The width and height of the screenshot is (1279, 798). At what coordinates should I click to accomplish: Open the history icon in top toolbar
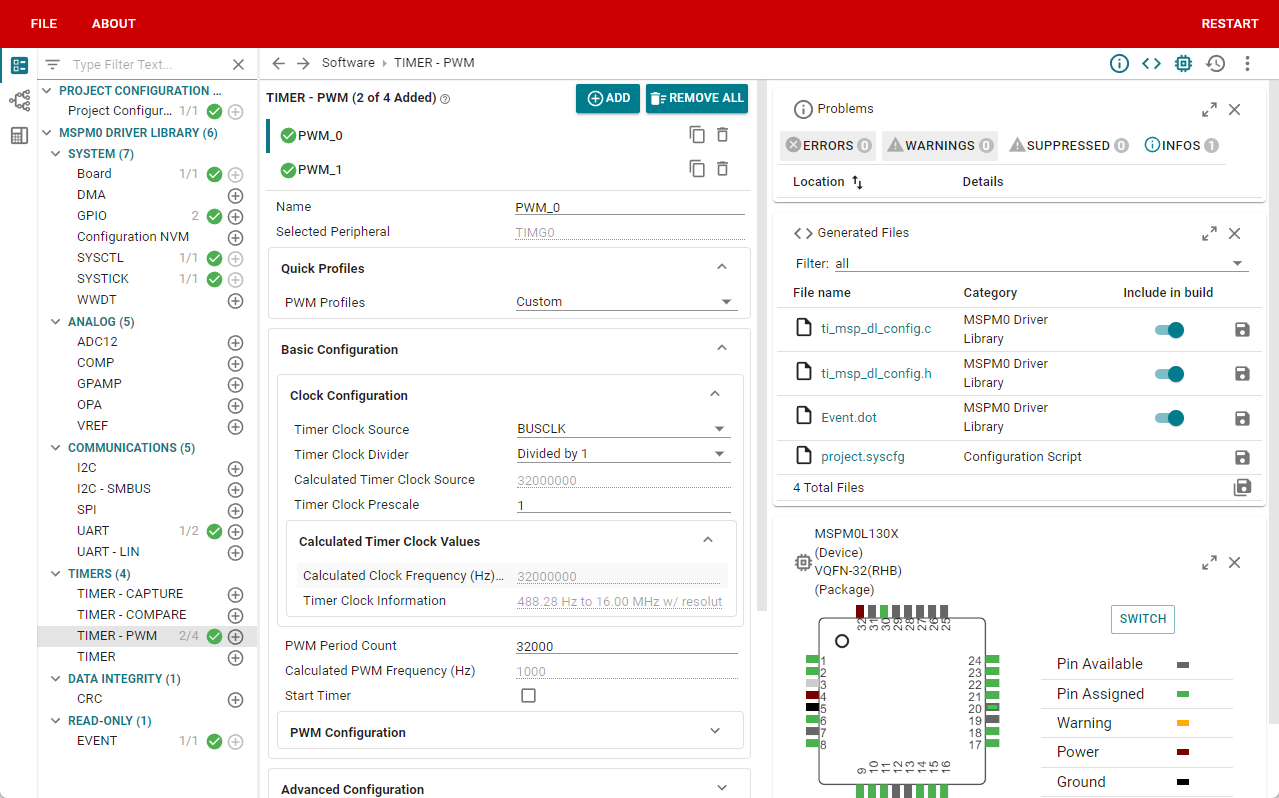tap(1215, 64)
